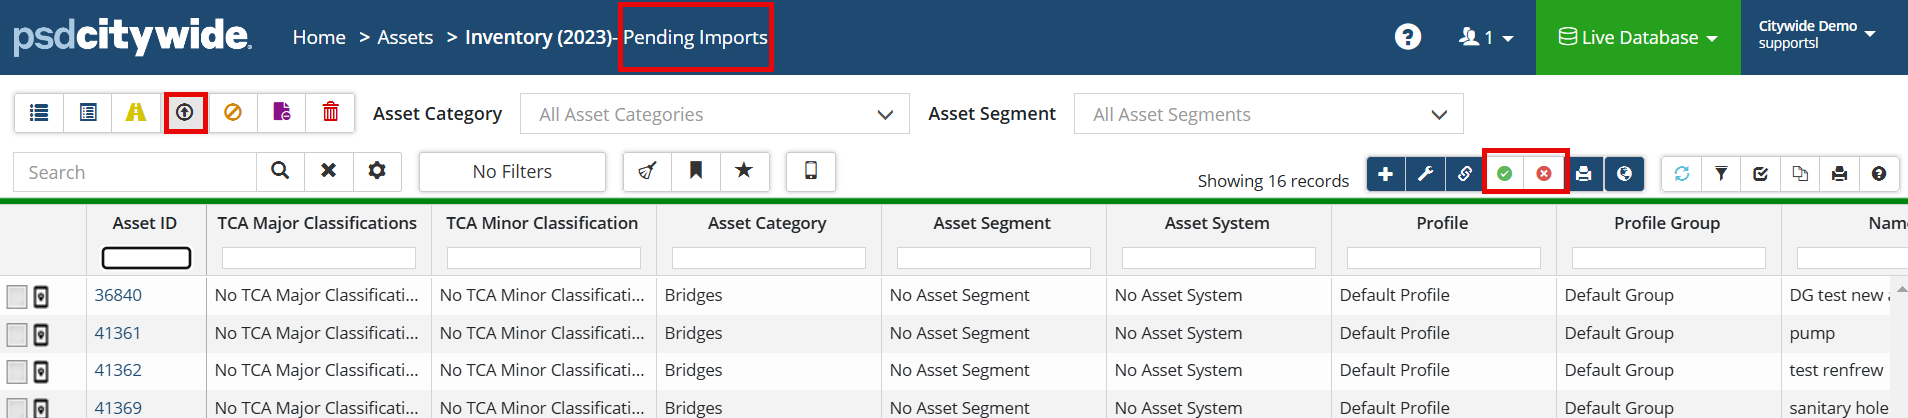The height and width of the screenshot is (418, 1908).
Task: Go to Assets in the breadcrumb
Action: pos(405,38)
